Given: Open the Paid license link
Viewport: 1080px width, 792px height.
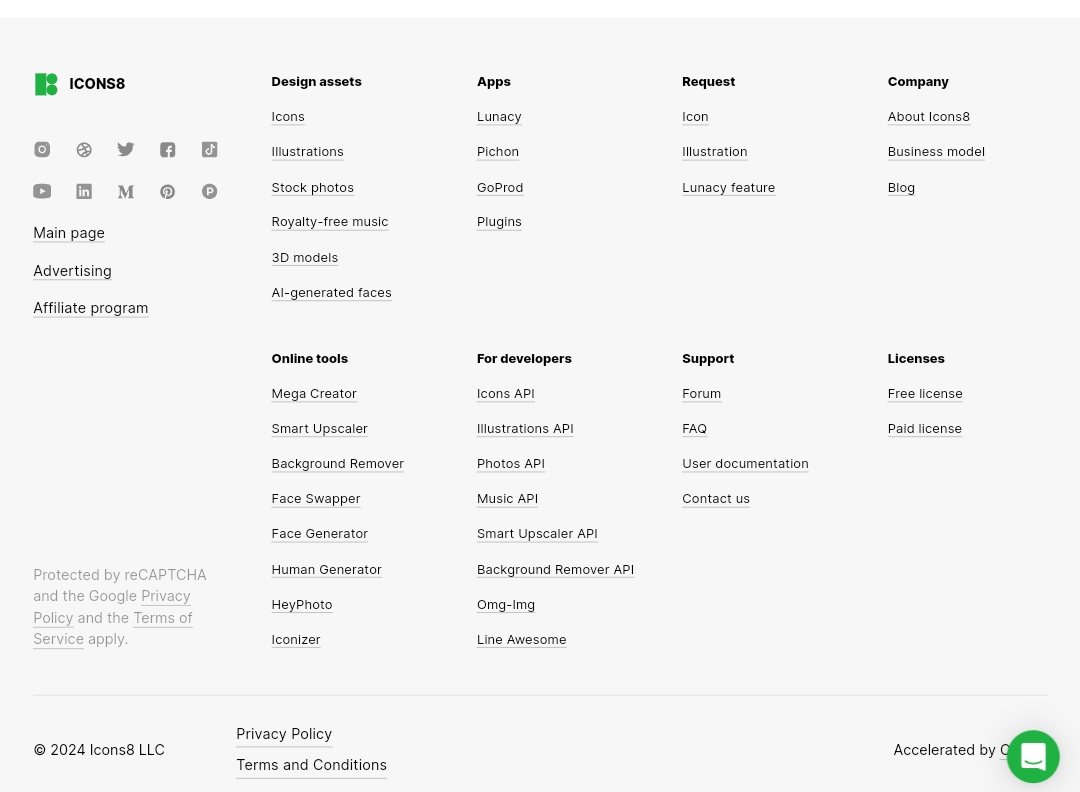Looking at the screenshot, I should coord(924,428).
